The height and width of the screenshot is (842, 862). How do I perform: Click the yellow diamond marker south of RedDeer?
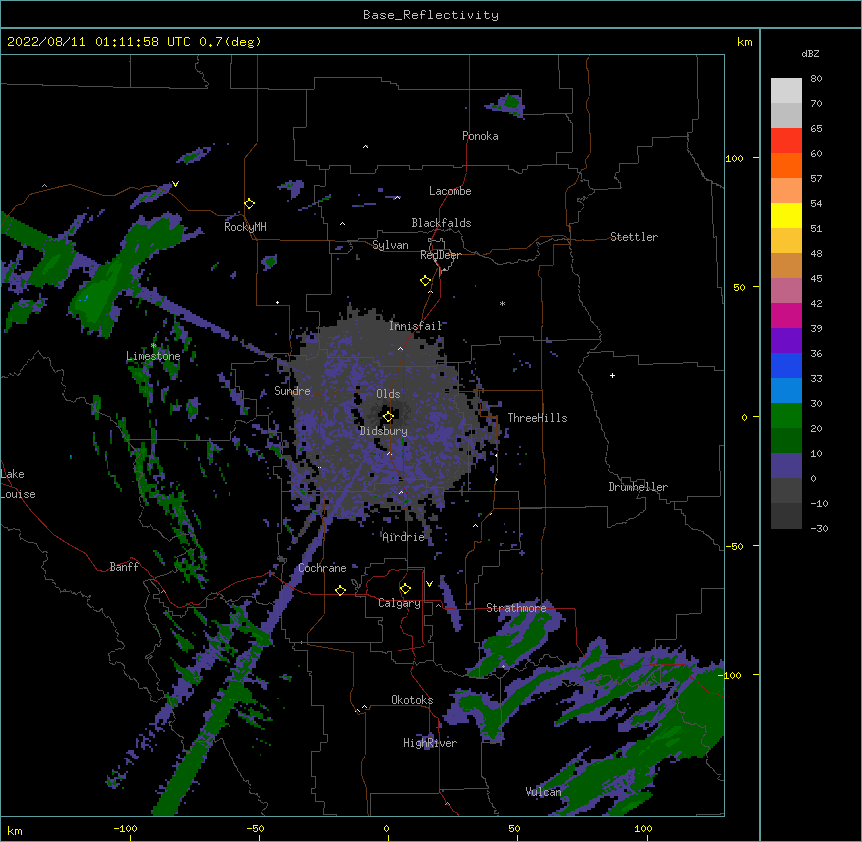[x=426, y=281]
